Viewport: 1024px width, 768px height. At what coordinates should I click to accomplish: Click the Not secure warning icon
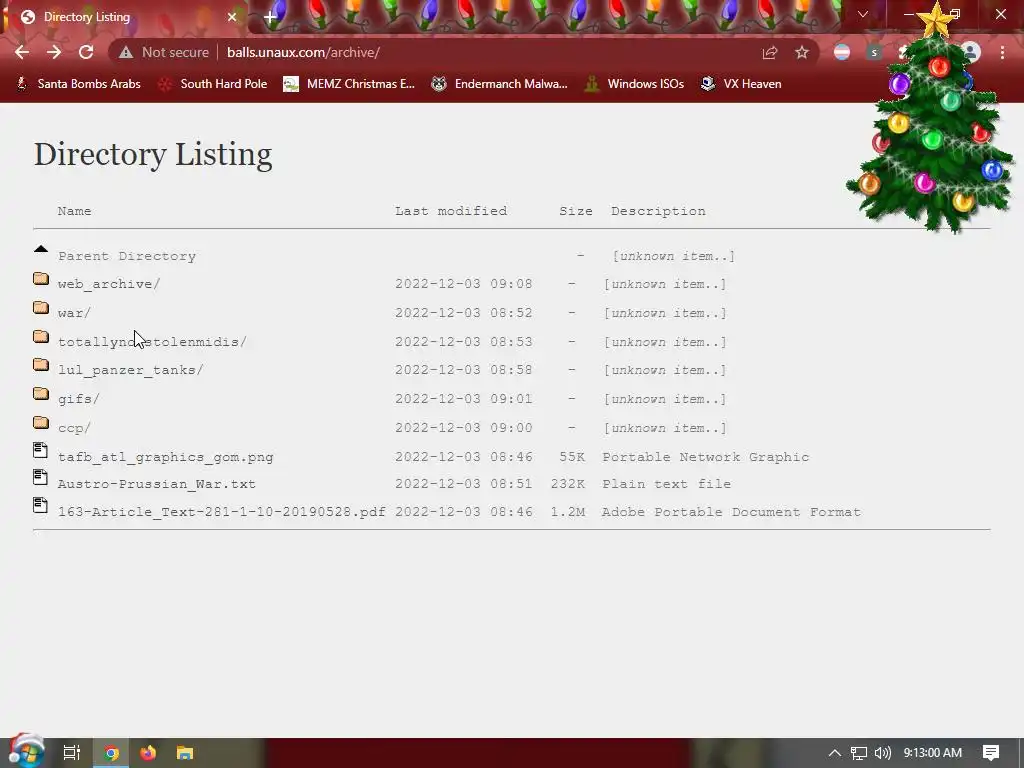pyautogui.click(x=125, y=52)
